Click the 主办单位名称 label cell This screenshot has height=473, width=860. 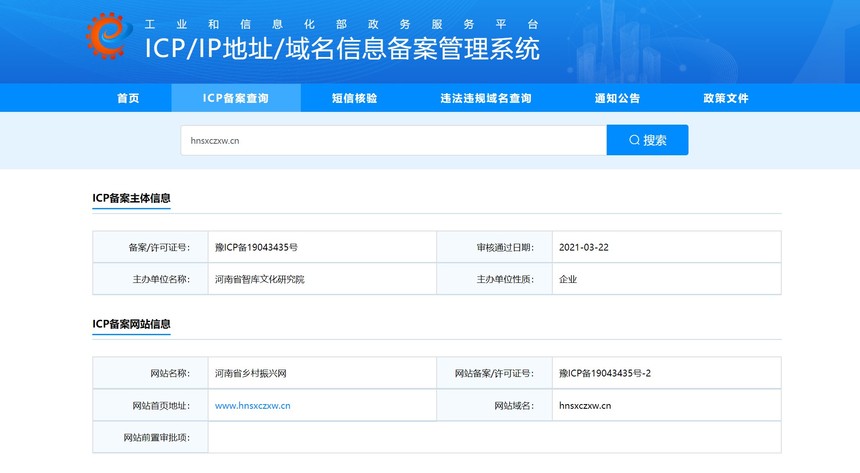(150, 279)
